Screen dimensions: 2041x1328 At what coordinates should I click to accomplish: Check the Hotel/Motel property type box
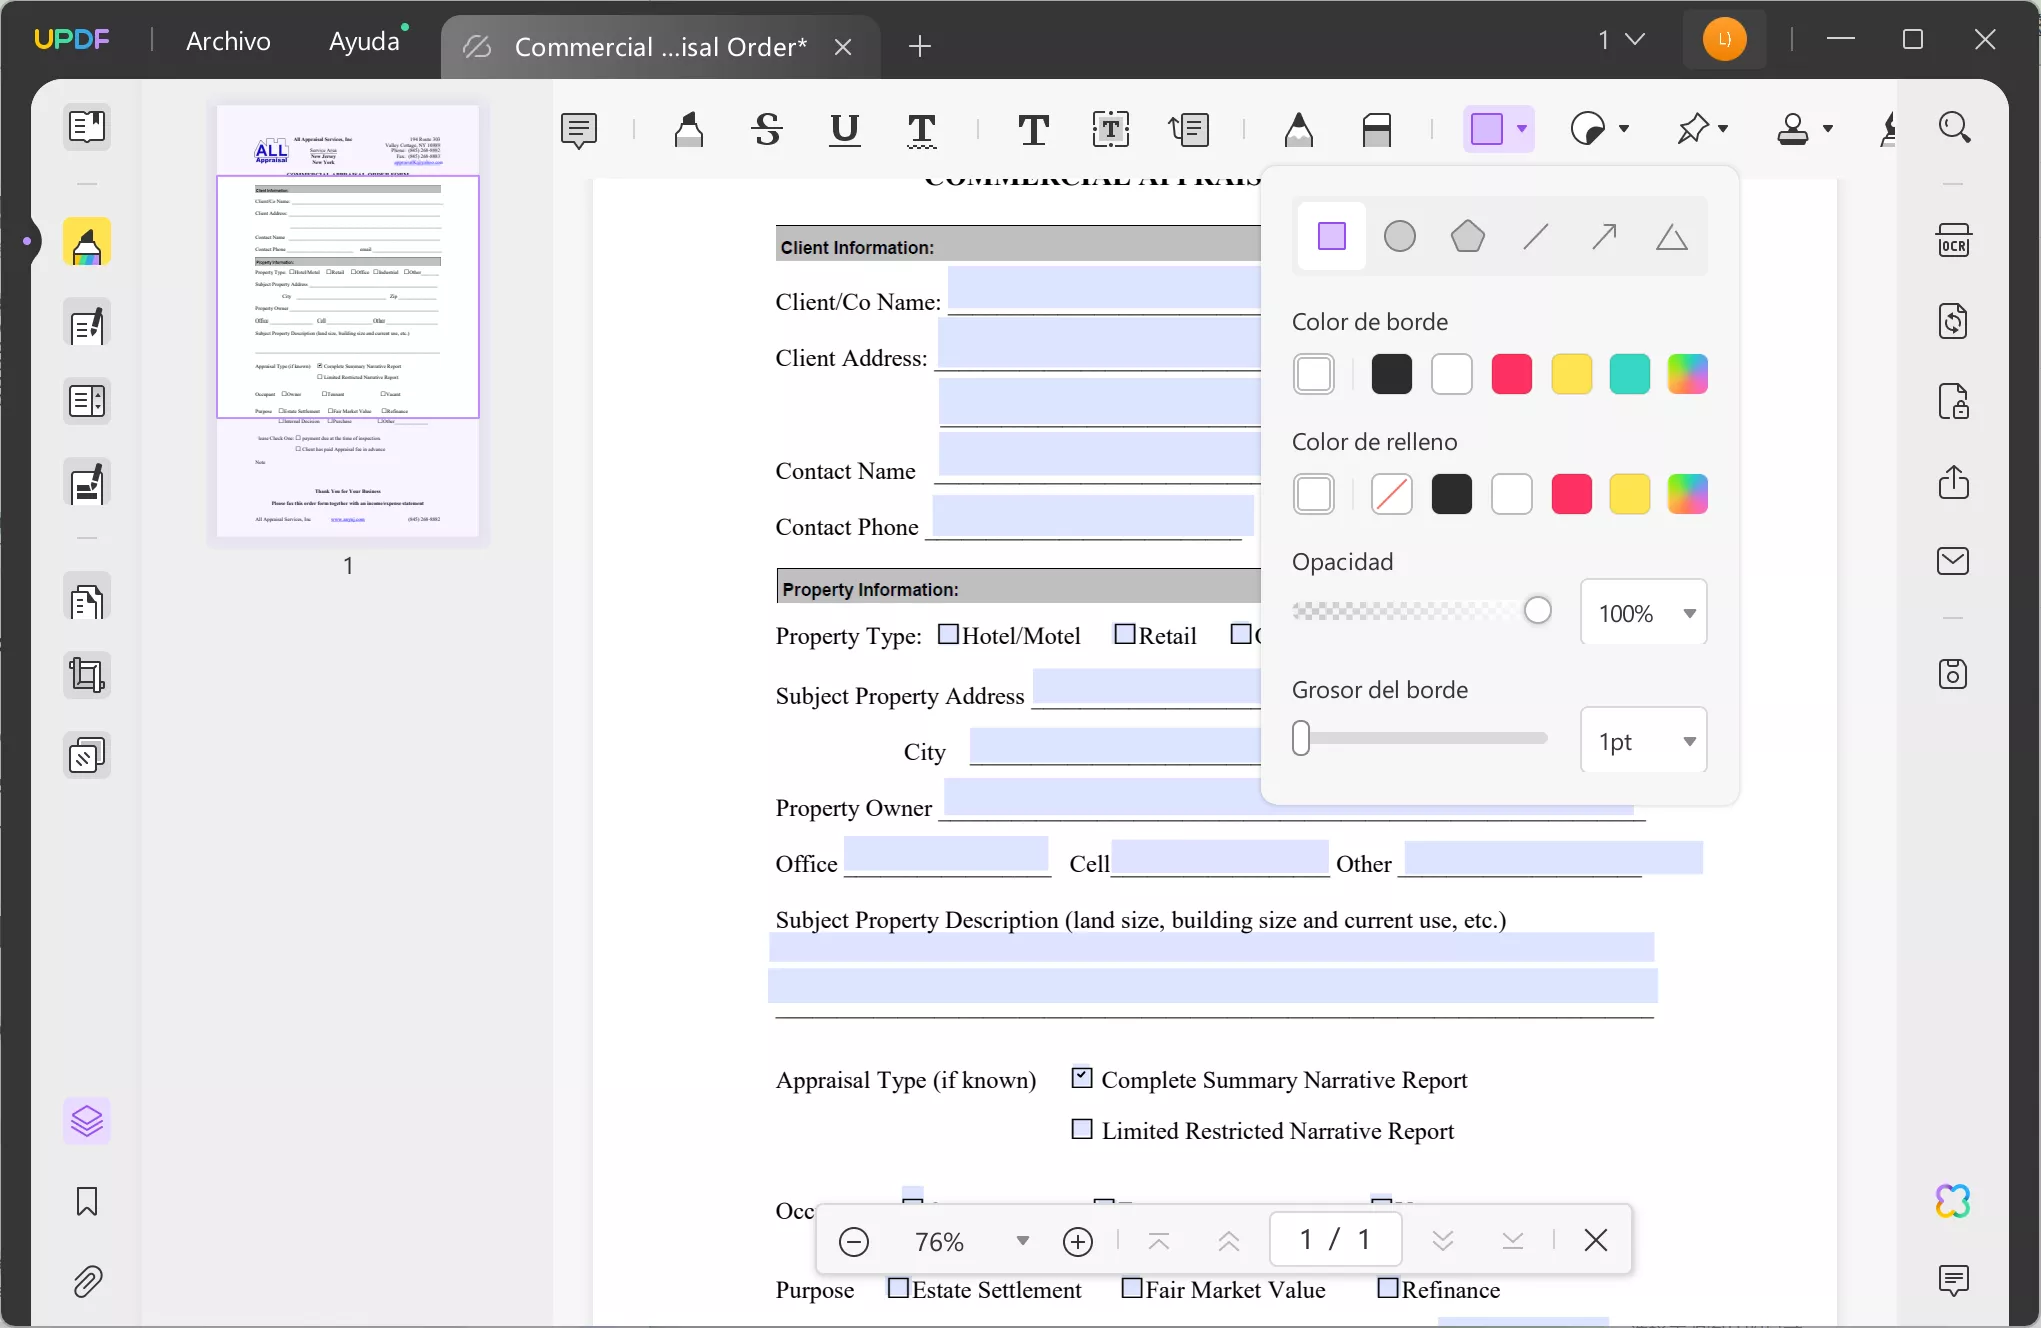pyautogui.click(x=948, y=634)
